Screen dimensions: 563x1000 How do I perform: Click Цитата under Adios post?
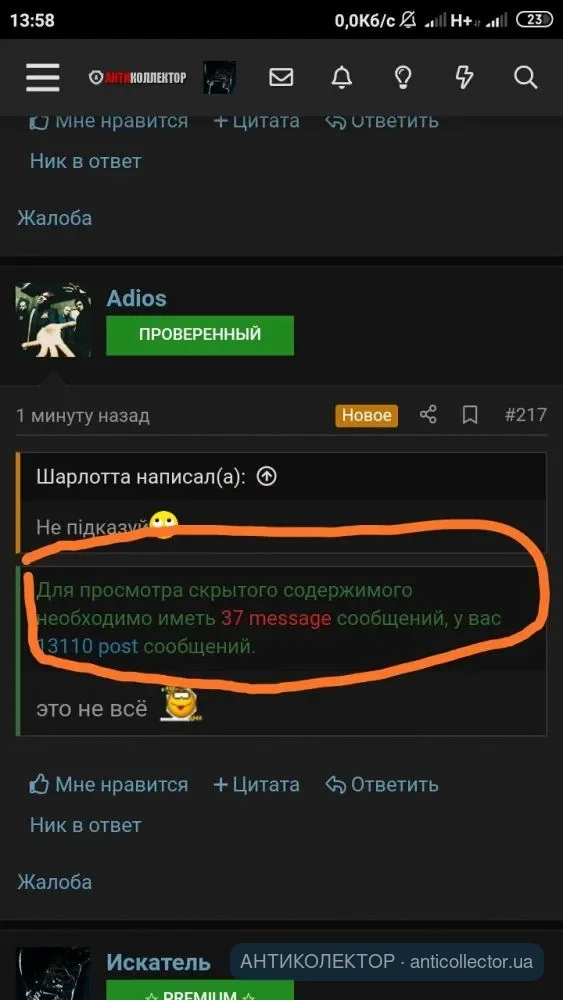click(x=256, y=784)
